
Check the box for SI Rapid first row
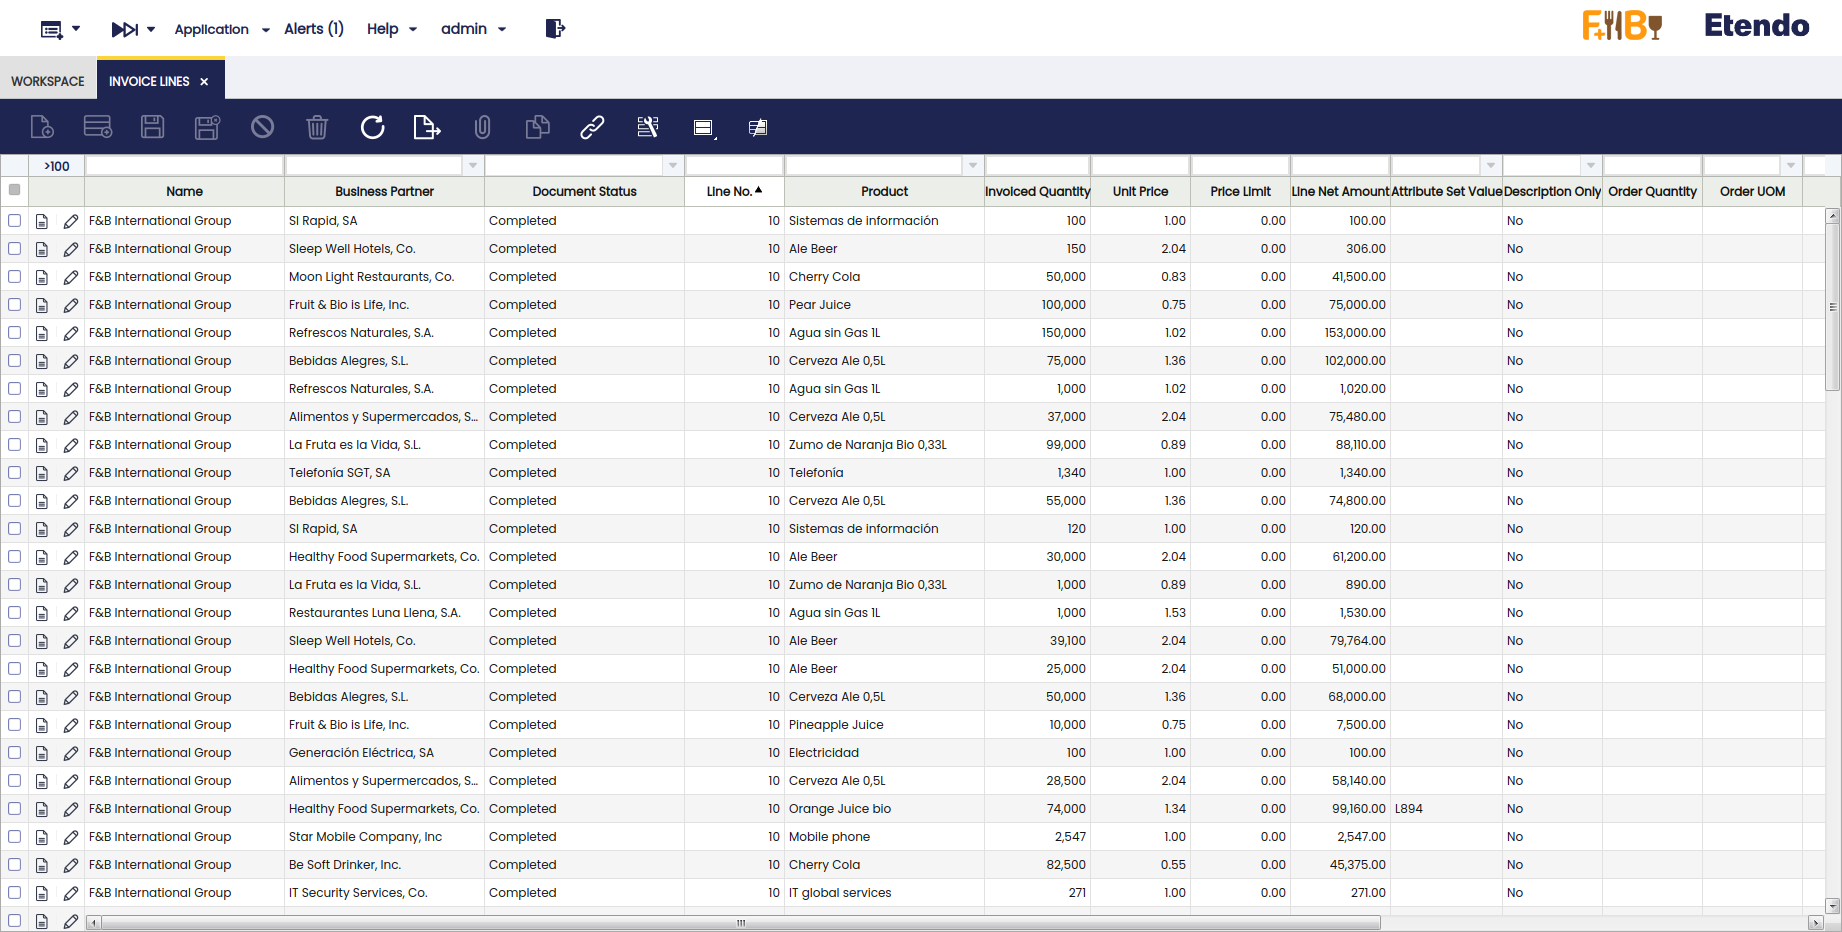[x=14, y=220]
